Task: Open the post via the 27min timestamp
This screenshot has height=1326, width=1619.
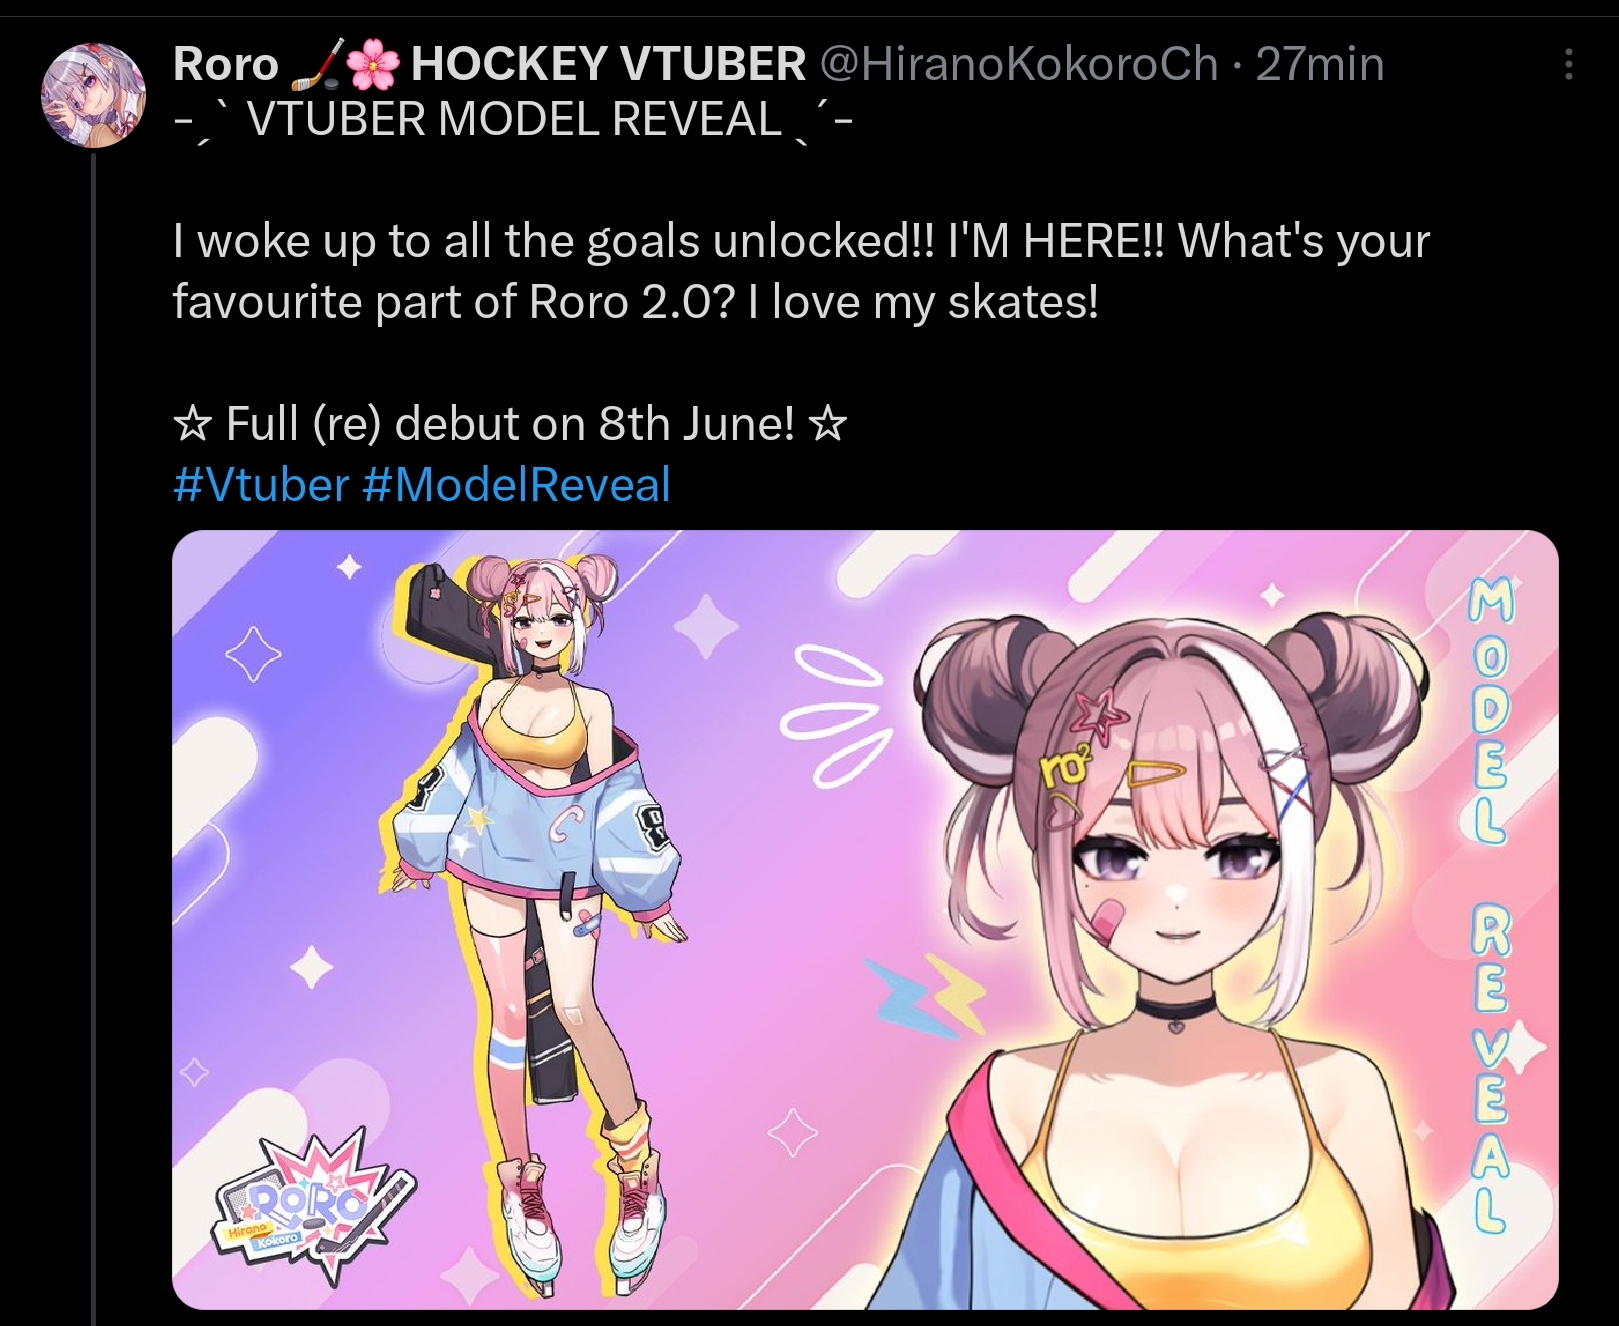Action: 1320,65
